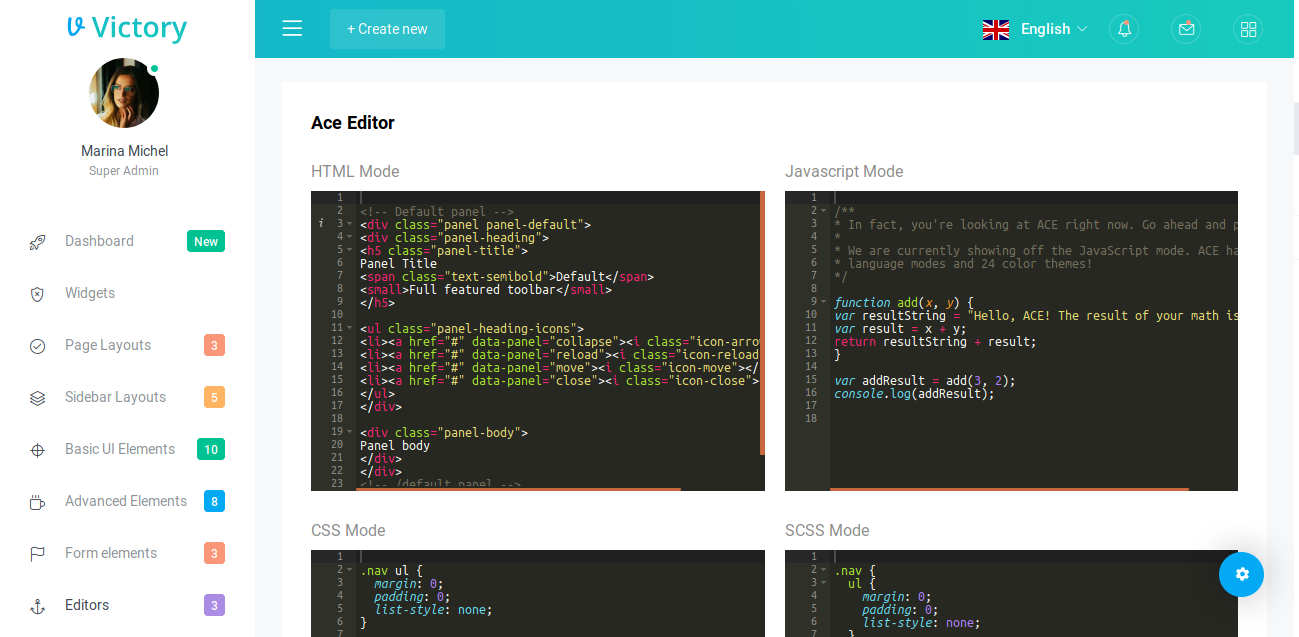Click the Advanced Elements cup icon
1299x637 pixels.
tap(38, 501)
